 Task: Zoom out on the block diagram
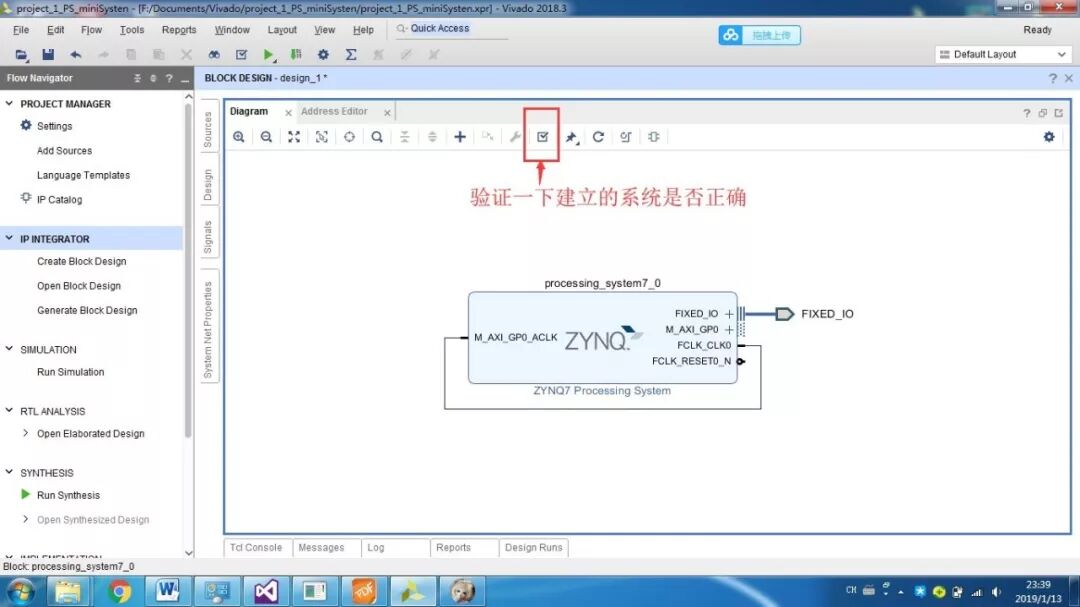pos(266,136)
